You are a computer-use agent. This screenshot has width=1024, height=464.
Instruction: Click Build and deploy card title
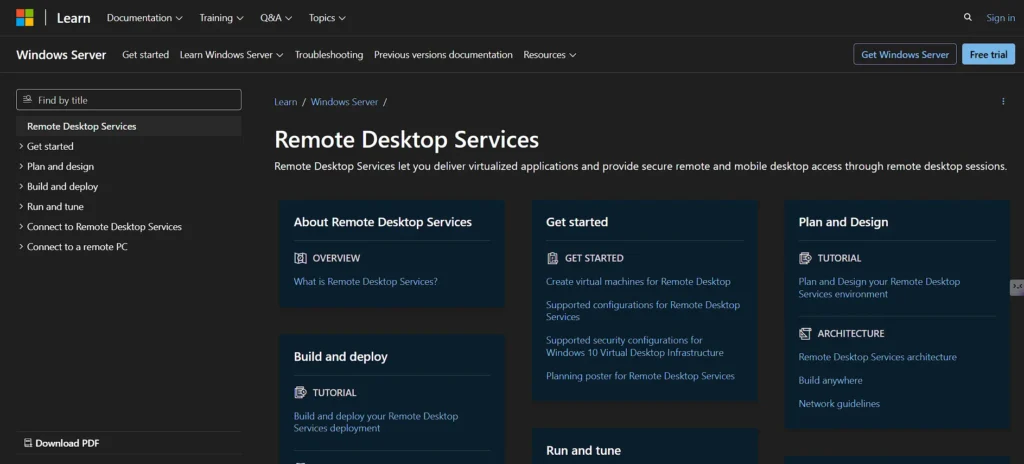pos(340,357)
